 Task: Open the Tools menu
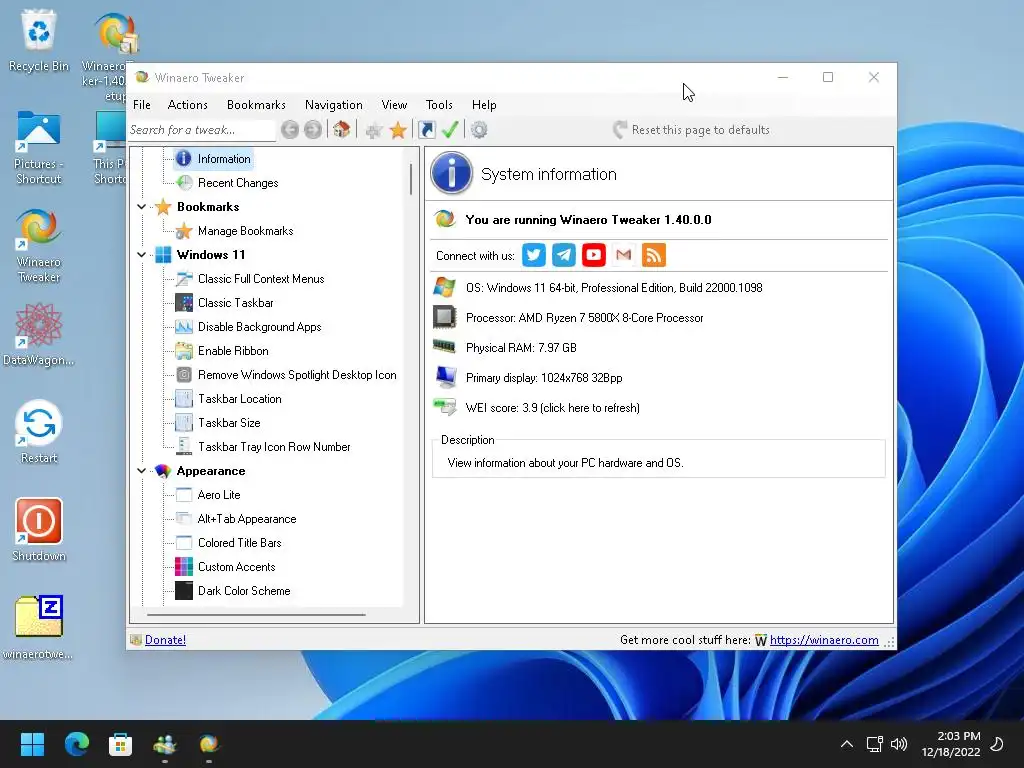point(439,104)
